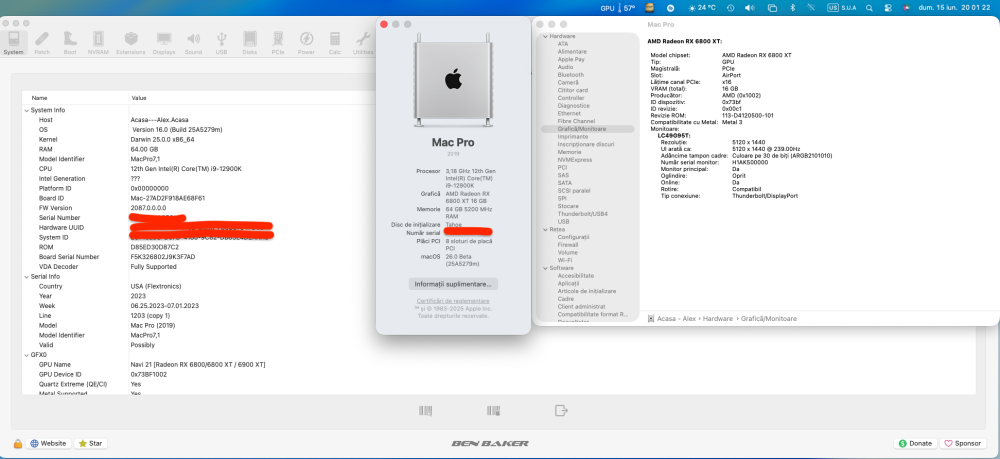Open the System tab in Hackintool toolbar
The width and height of the screenshot is (1000, 459).
(x=13, y=43)
